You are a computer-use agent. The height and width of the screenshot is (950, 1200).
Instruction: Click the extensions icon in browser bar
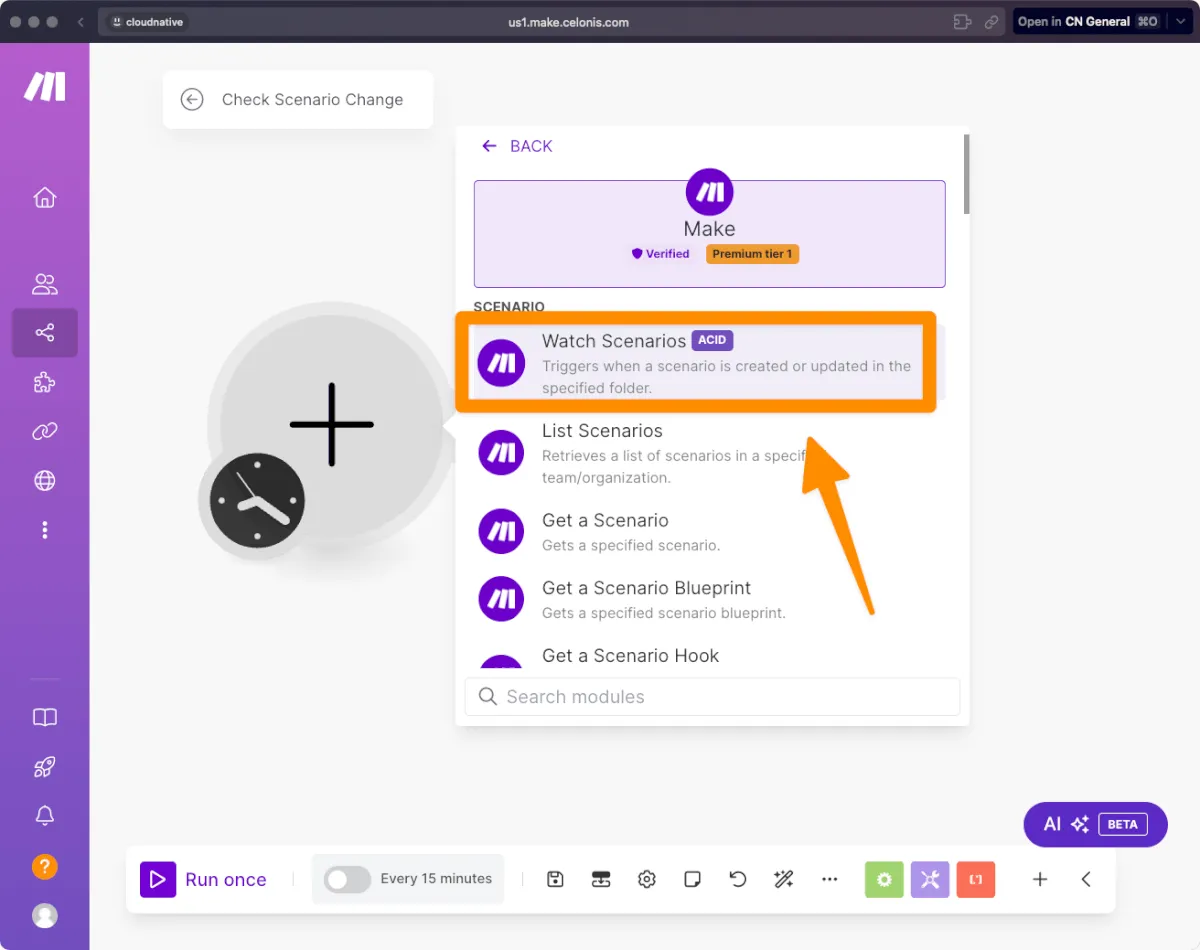pyautogui.click(x=962, y=22)
